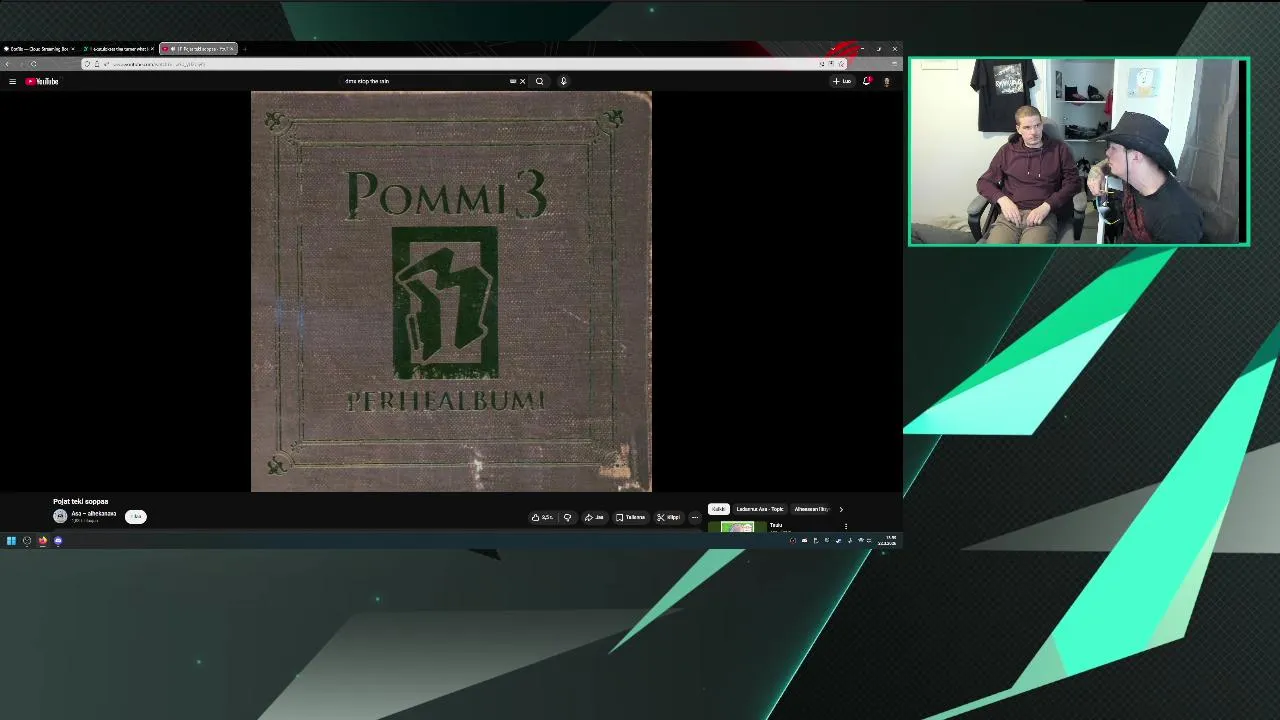Create a clip (Klippi)
1280x720 pixels.
coord(668,517)
